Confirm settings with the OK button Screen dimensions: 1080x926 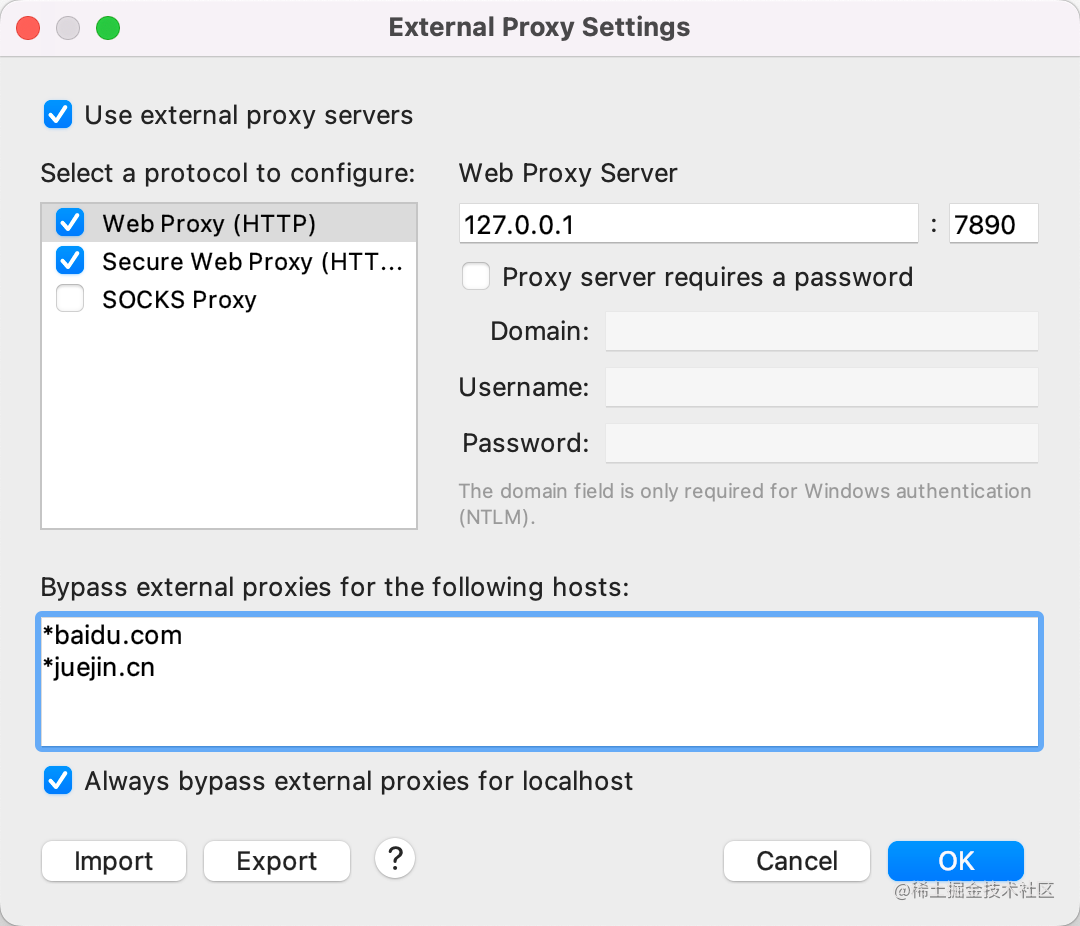(956, 861)
